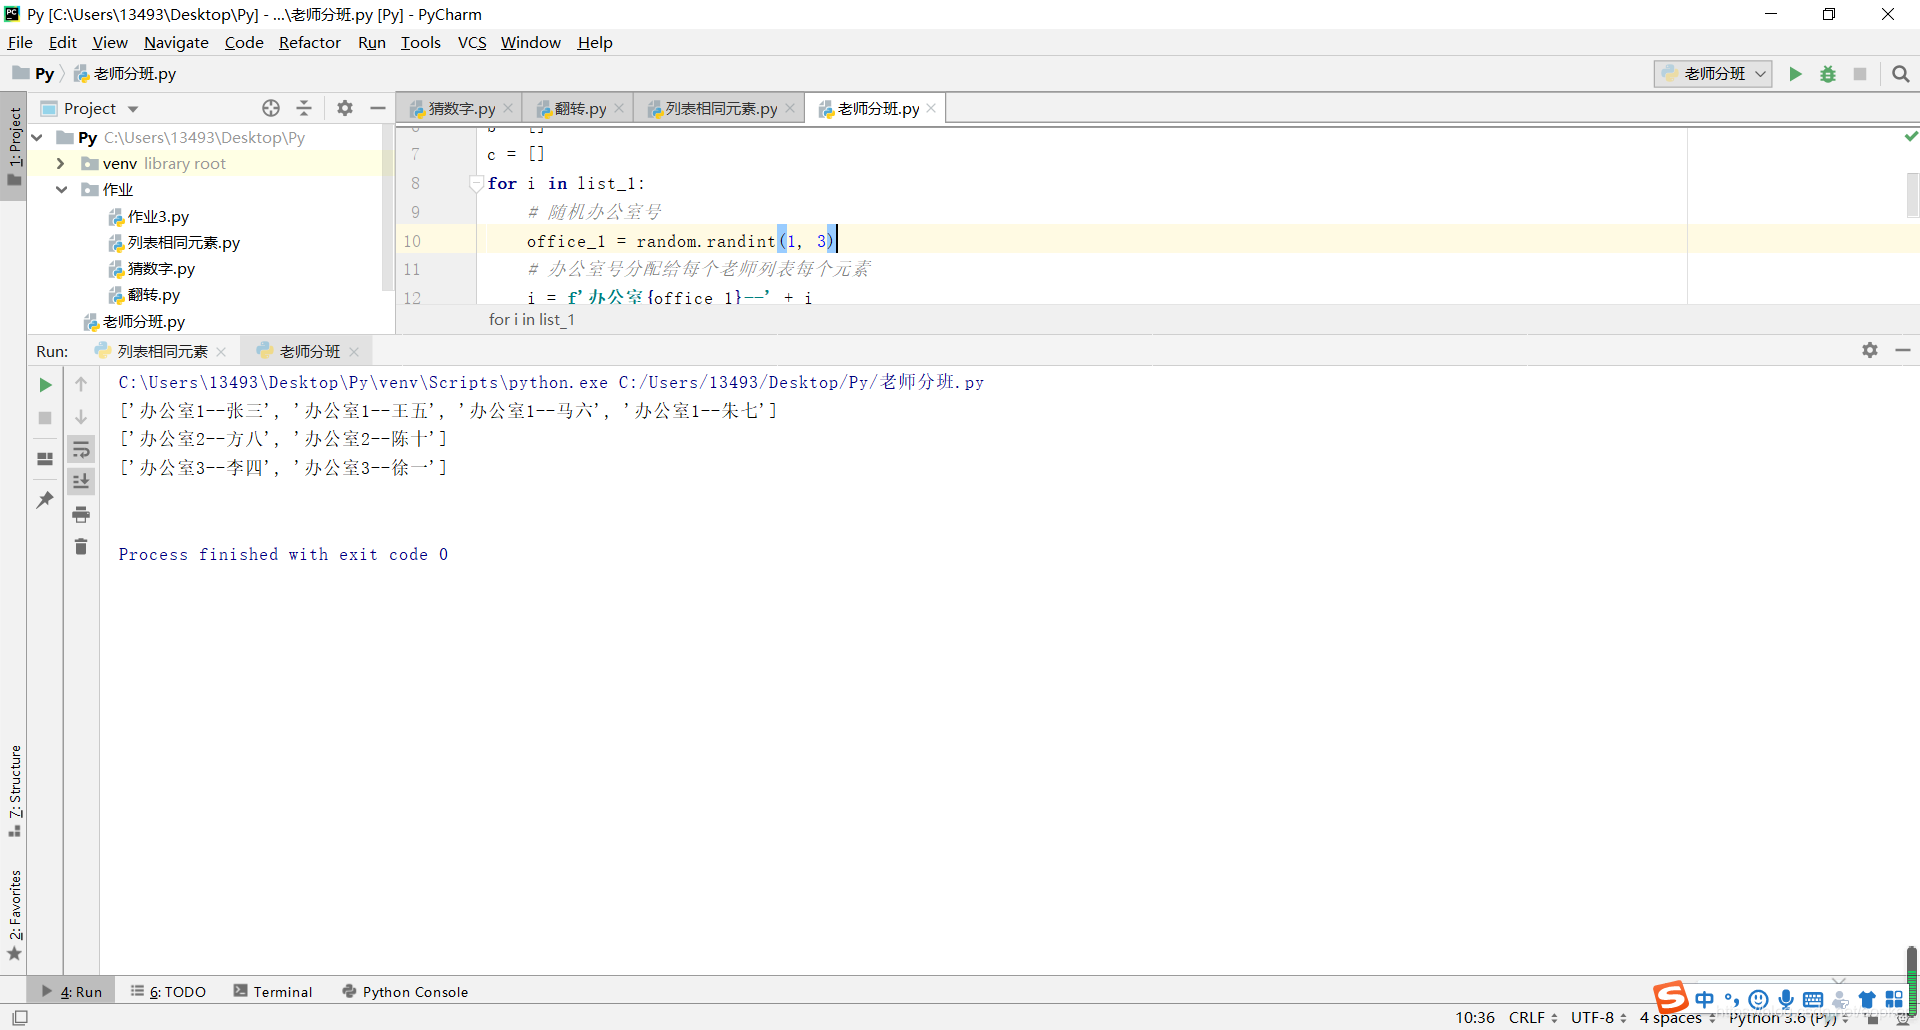The height and width of the screenshot is (1030, 1920).
Task: Open the VCS menu
Action: pos(472,42)
